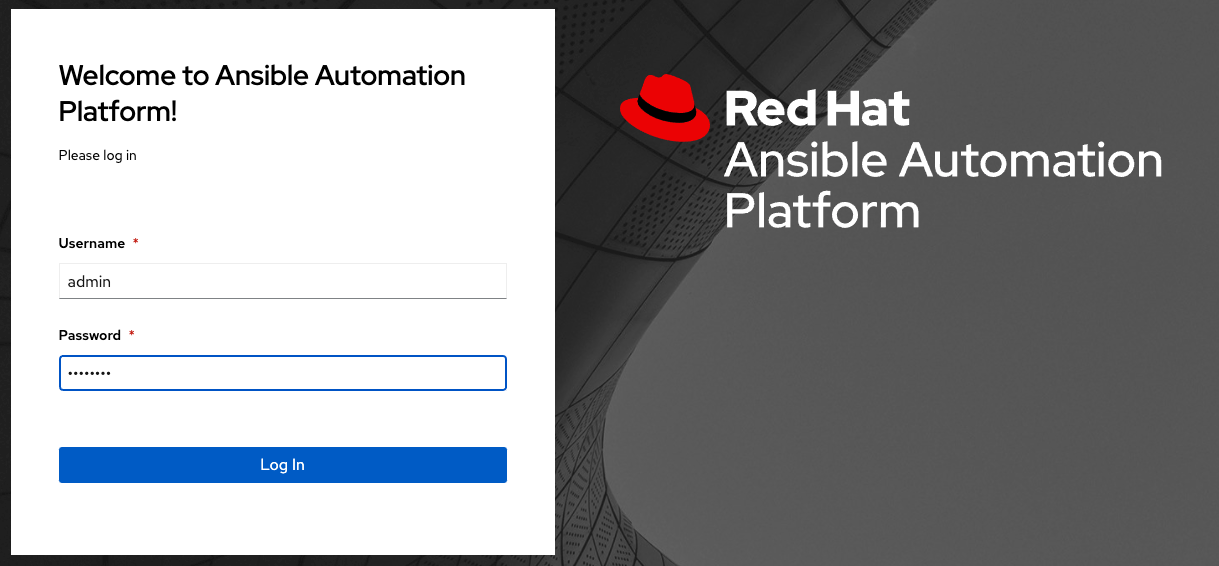Viewport: 1219px width, 566px height.
Task: Click the "Platform!" word in the heading
Action: (118, 111)
